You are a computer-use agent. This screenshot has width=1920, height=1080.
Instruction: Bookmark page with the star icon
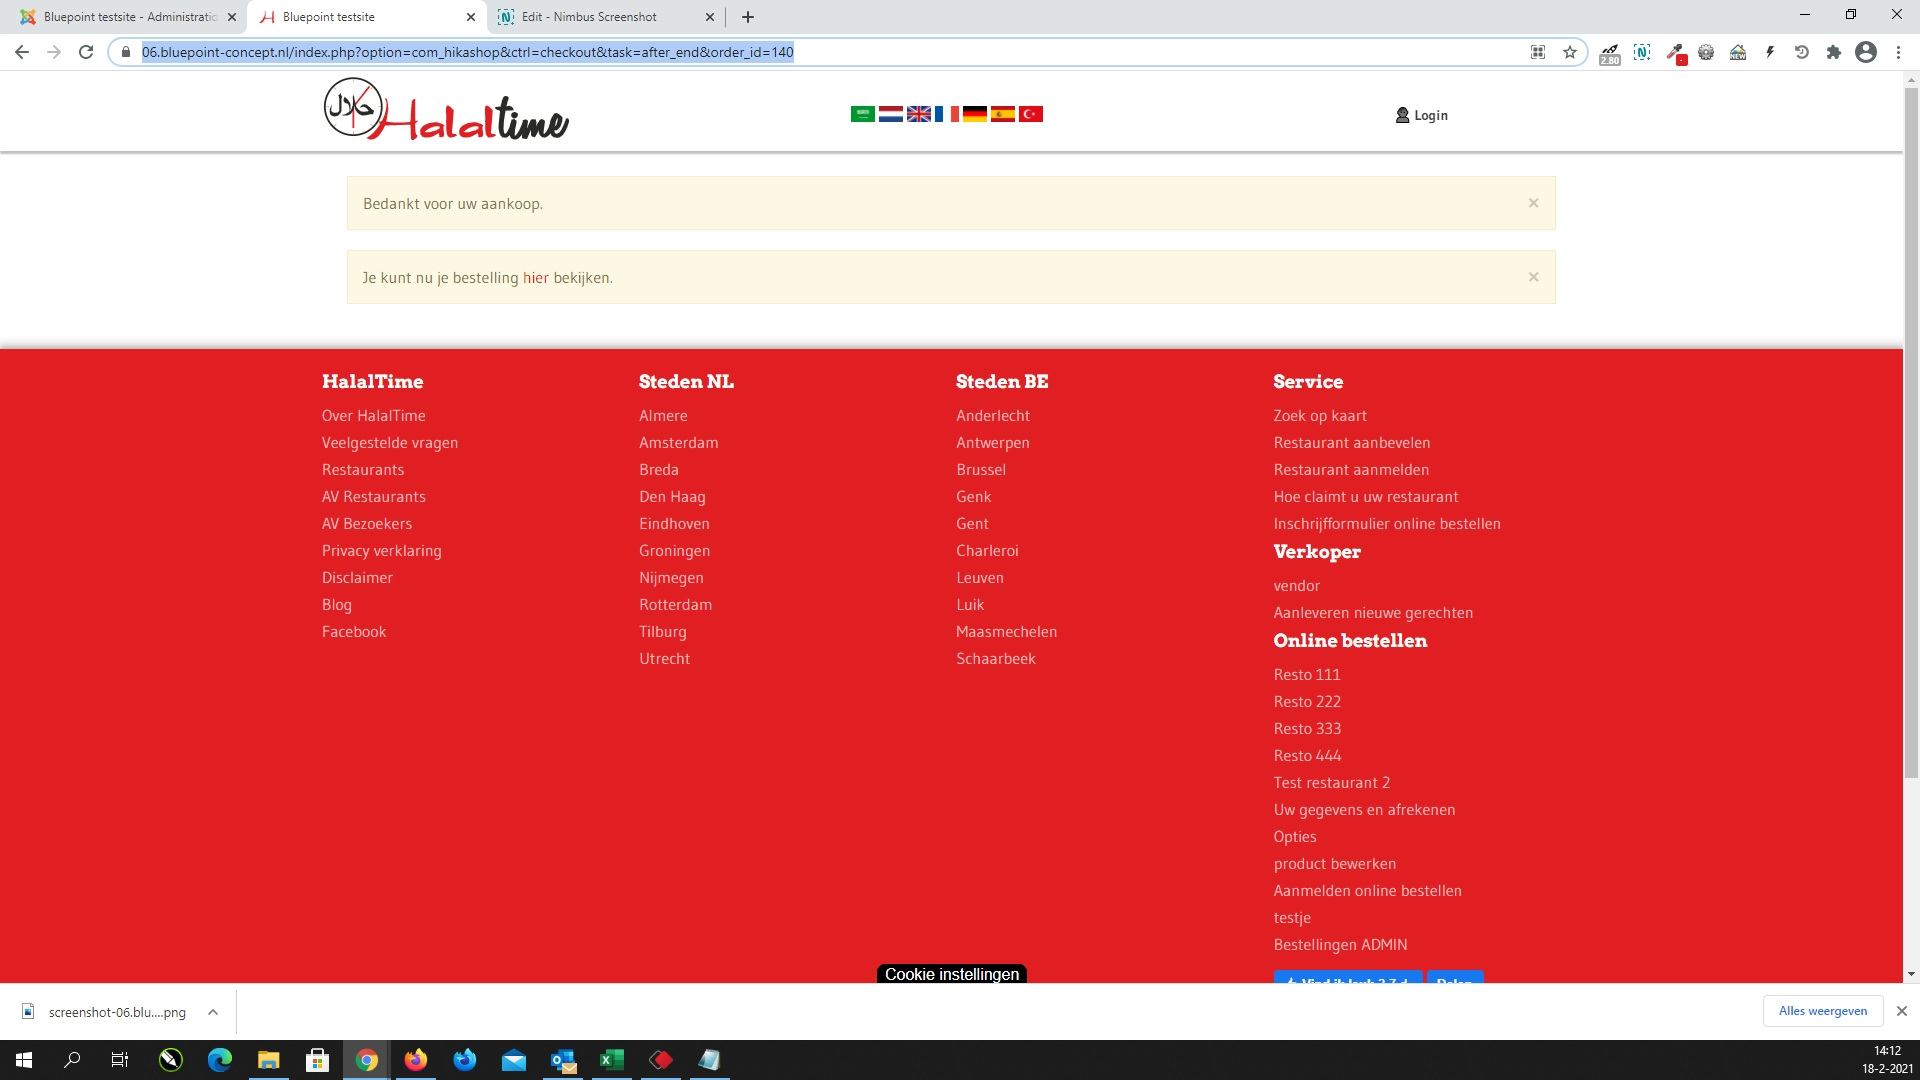1570,52
